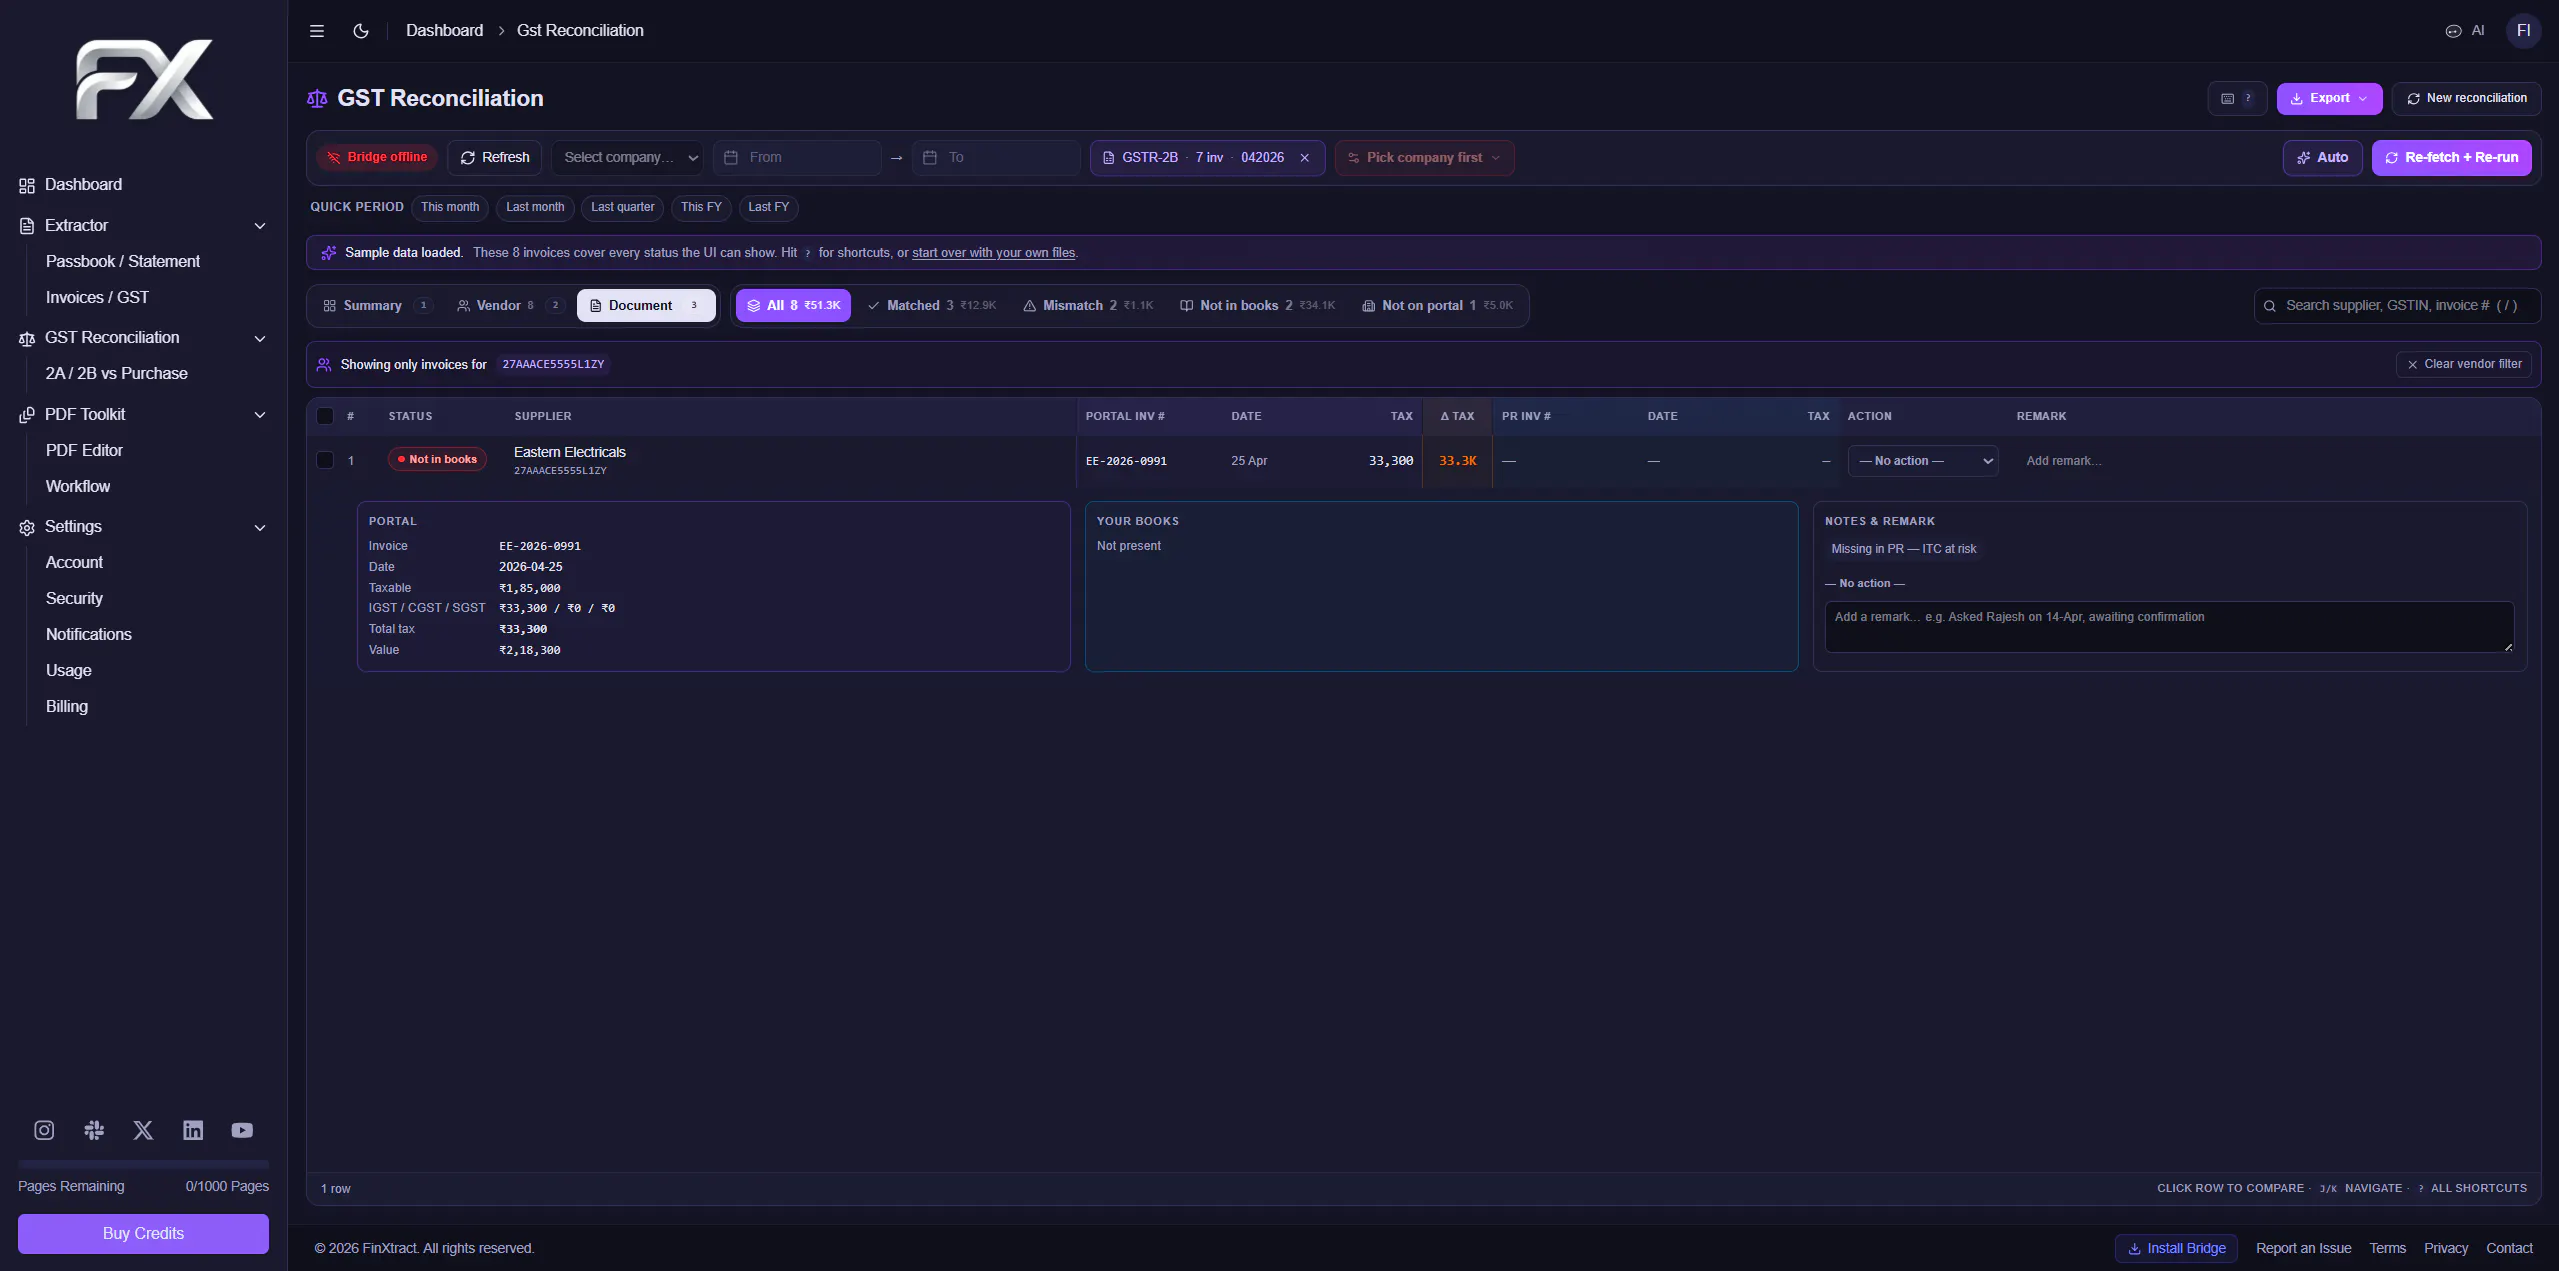Switch to the Vendor tab
This screenshot has height=1271, width=2559.
point(509,306)
